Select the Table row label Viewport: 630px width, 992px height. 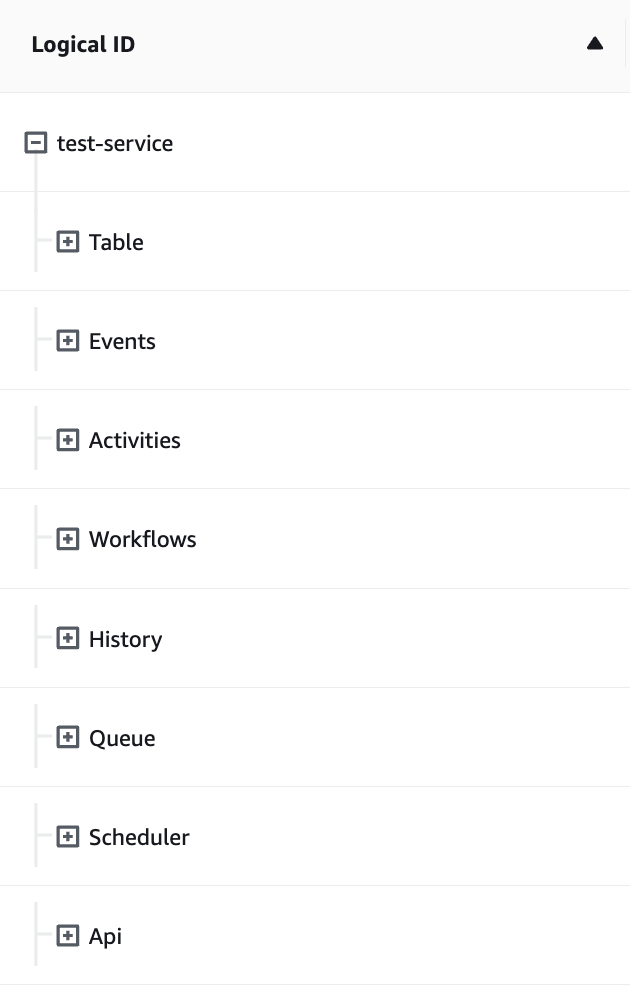[x=116, y=242]
